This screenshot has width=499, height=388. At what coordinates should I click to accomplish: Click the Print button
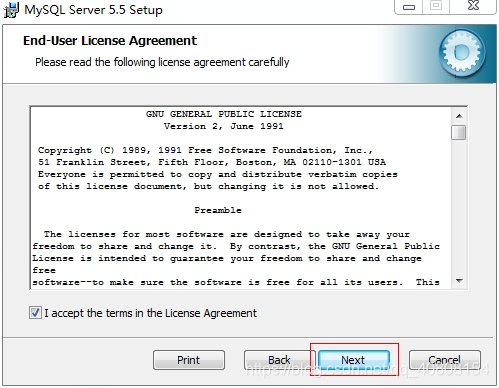click(x=189, y=360)
